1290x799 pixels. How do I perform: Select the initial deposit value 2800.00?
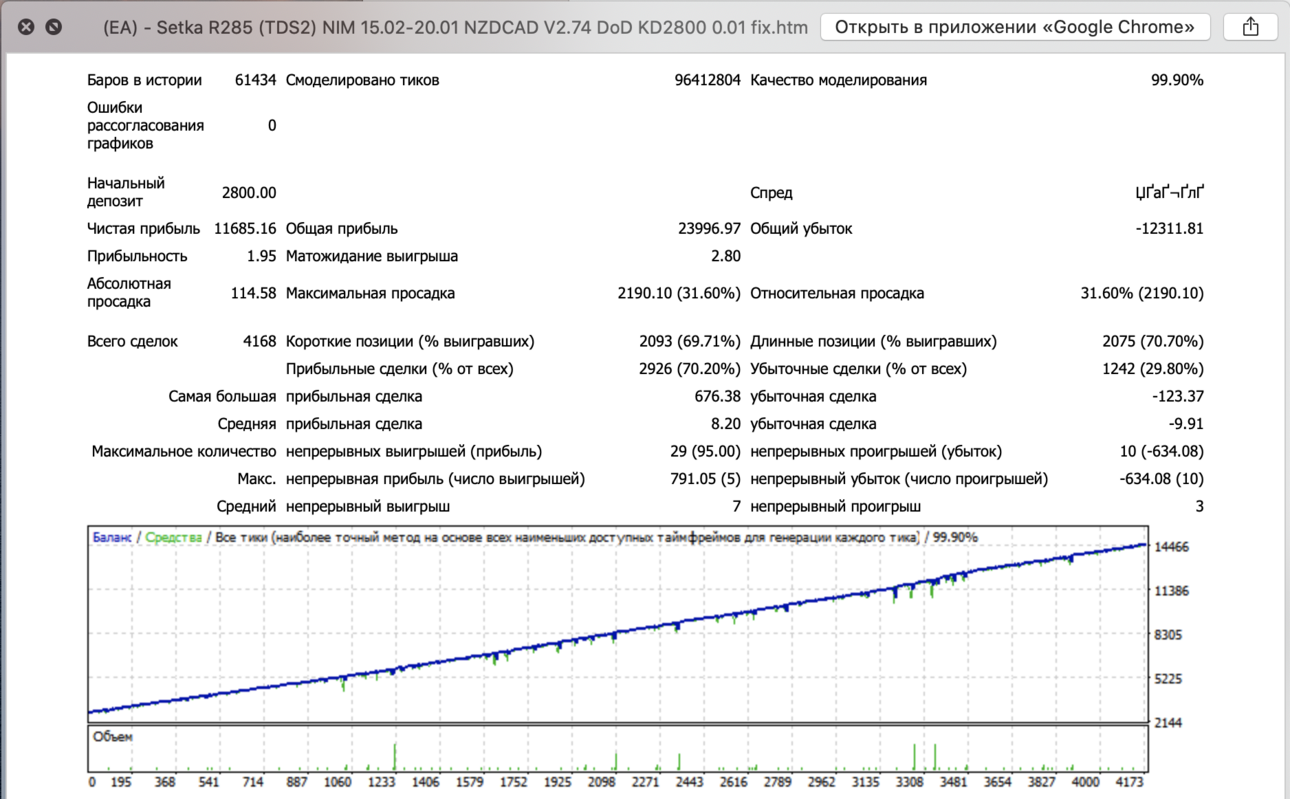249,192
